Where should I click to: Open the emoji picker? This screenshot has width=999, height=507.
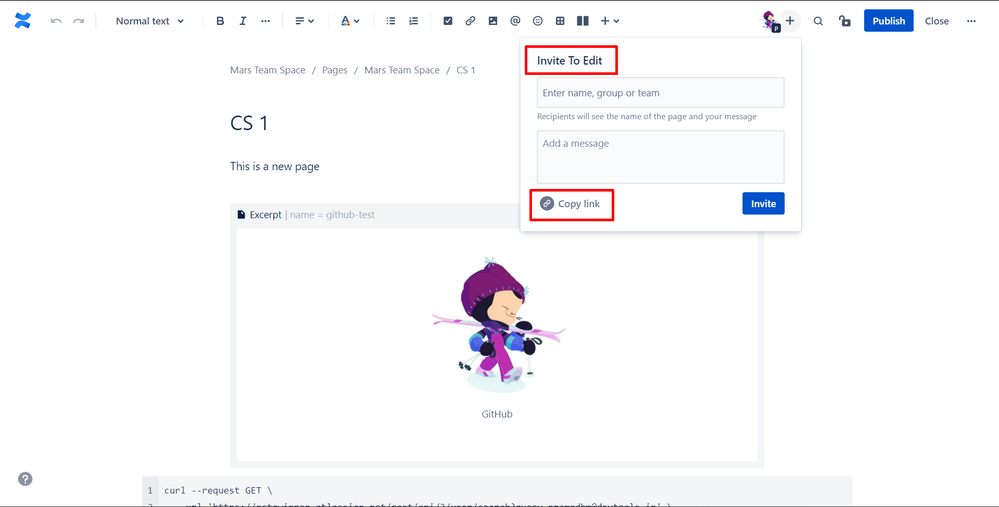538,21
